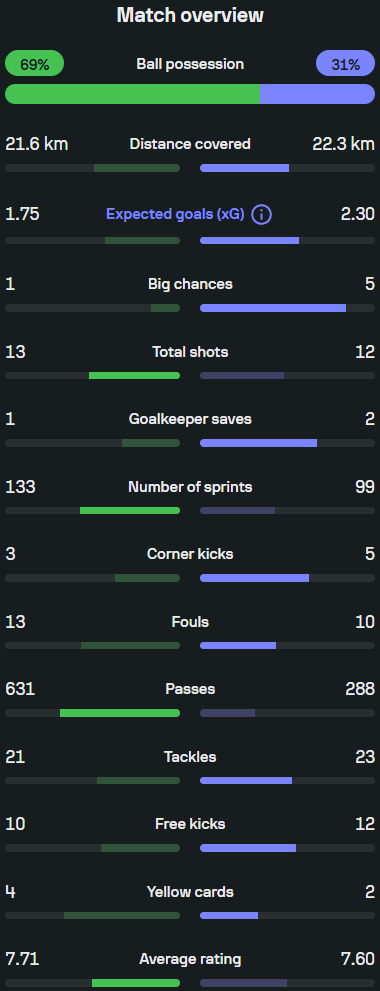
Task: Click the Ball possession progress bar
Action: 190,94
